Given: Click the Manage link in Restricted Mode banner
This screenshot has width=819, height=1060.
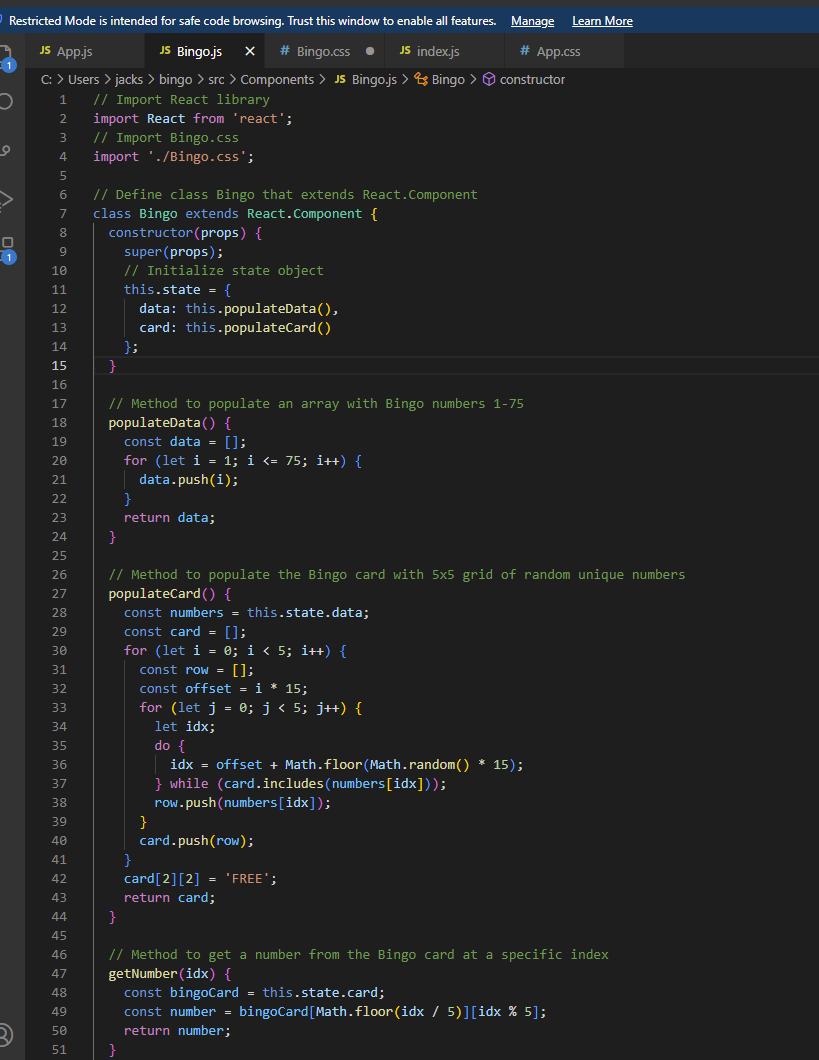Looking at the screenshot, I should pyautogui.click(x=532, y=21).
